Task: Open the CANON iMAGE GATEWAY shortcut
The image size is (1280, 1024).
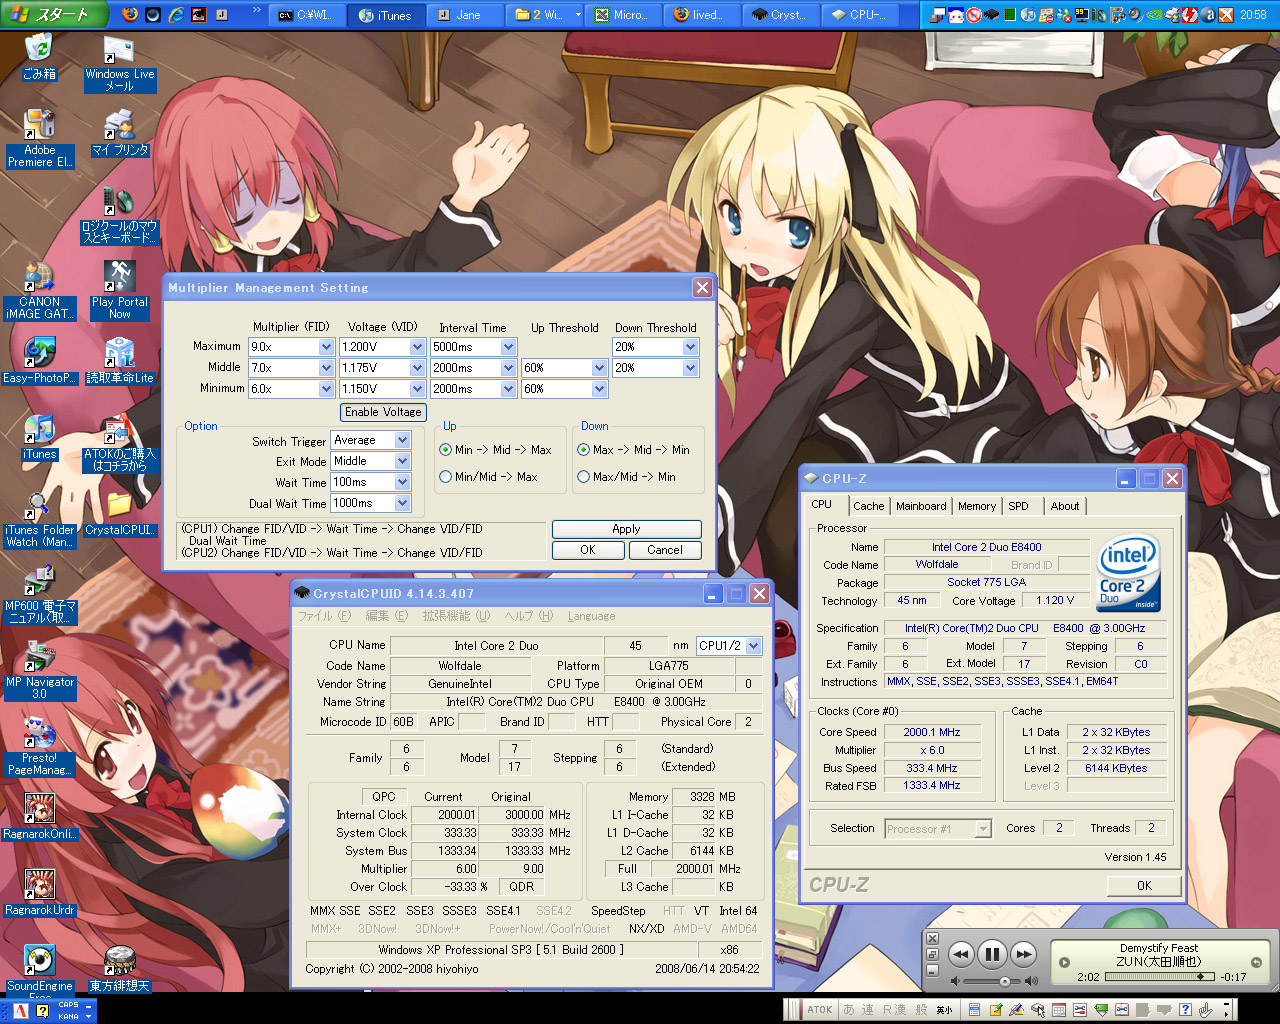Action: [x=39, y=290]
